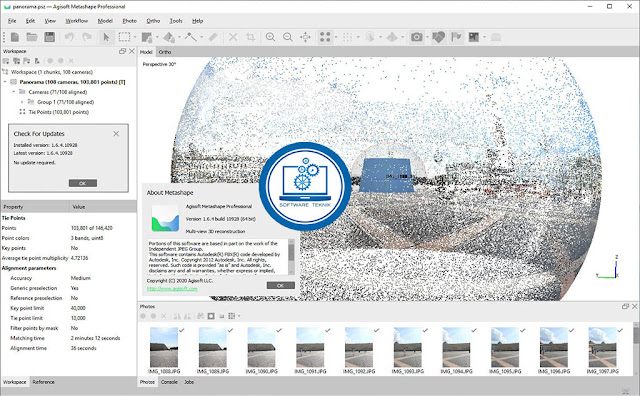Show the Point Cloud four-dot view icon
The image size is (640, 396).
(x=325, y=37)
